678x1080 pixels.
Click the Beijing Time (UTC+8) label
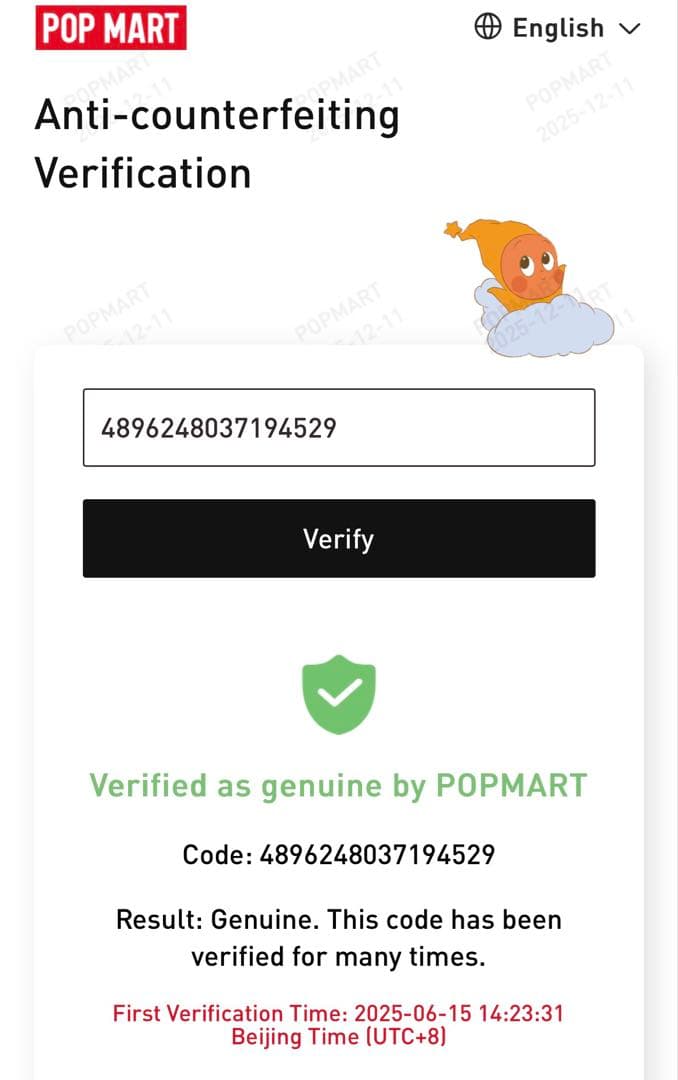(339, 1037)
